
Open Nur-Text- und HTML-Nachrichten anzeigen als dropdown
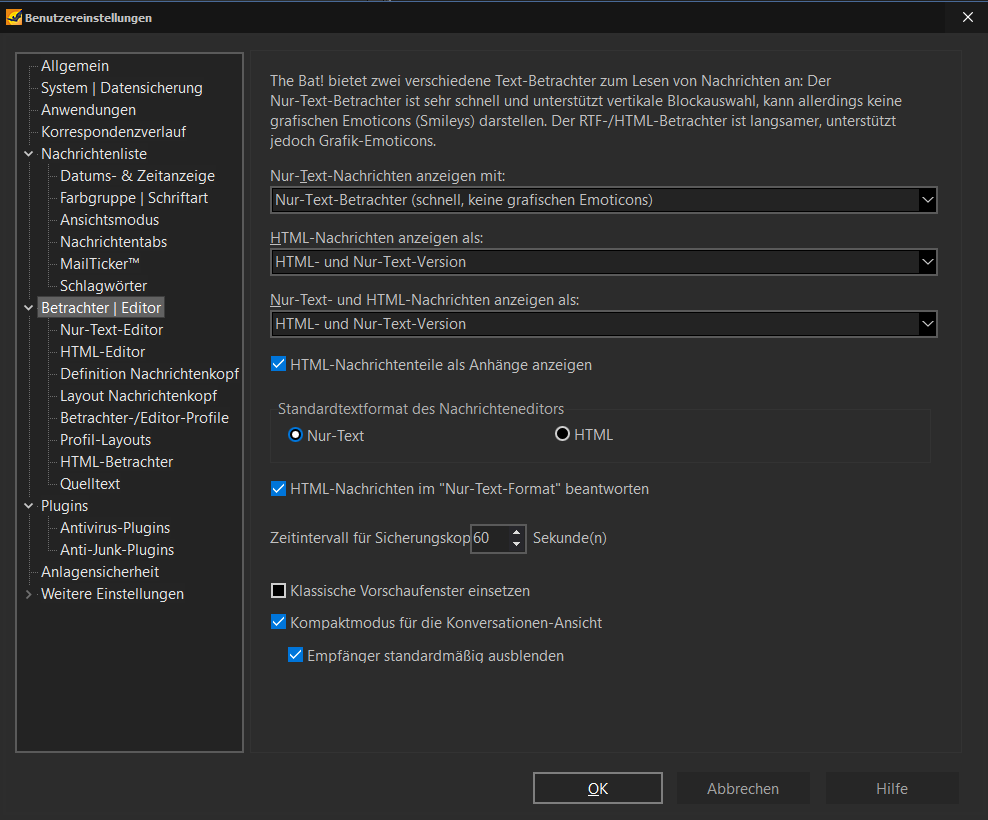[x=926, y=324]
